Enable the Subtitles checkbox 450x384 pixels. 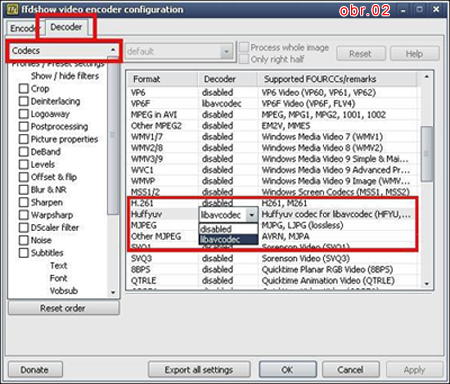pos(24,253)
